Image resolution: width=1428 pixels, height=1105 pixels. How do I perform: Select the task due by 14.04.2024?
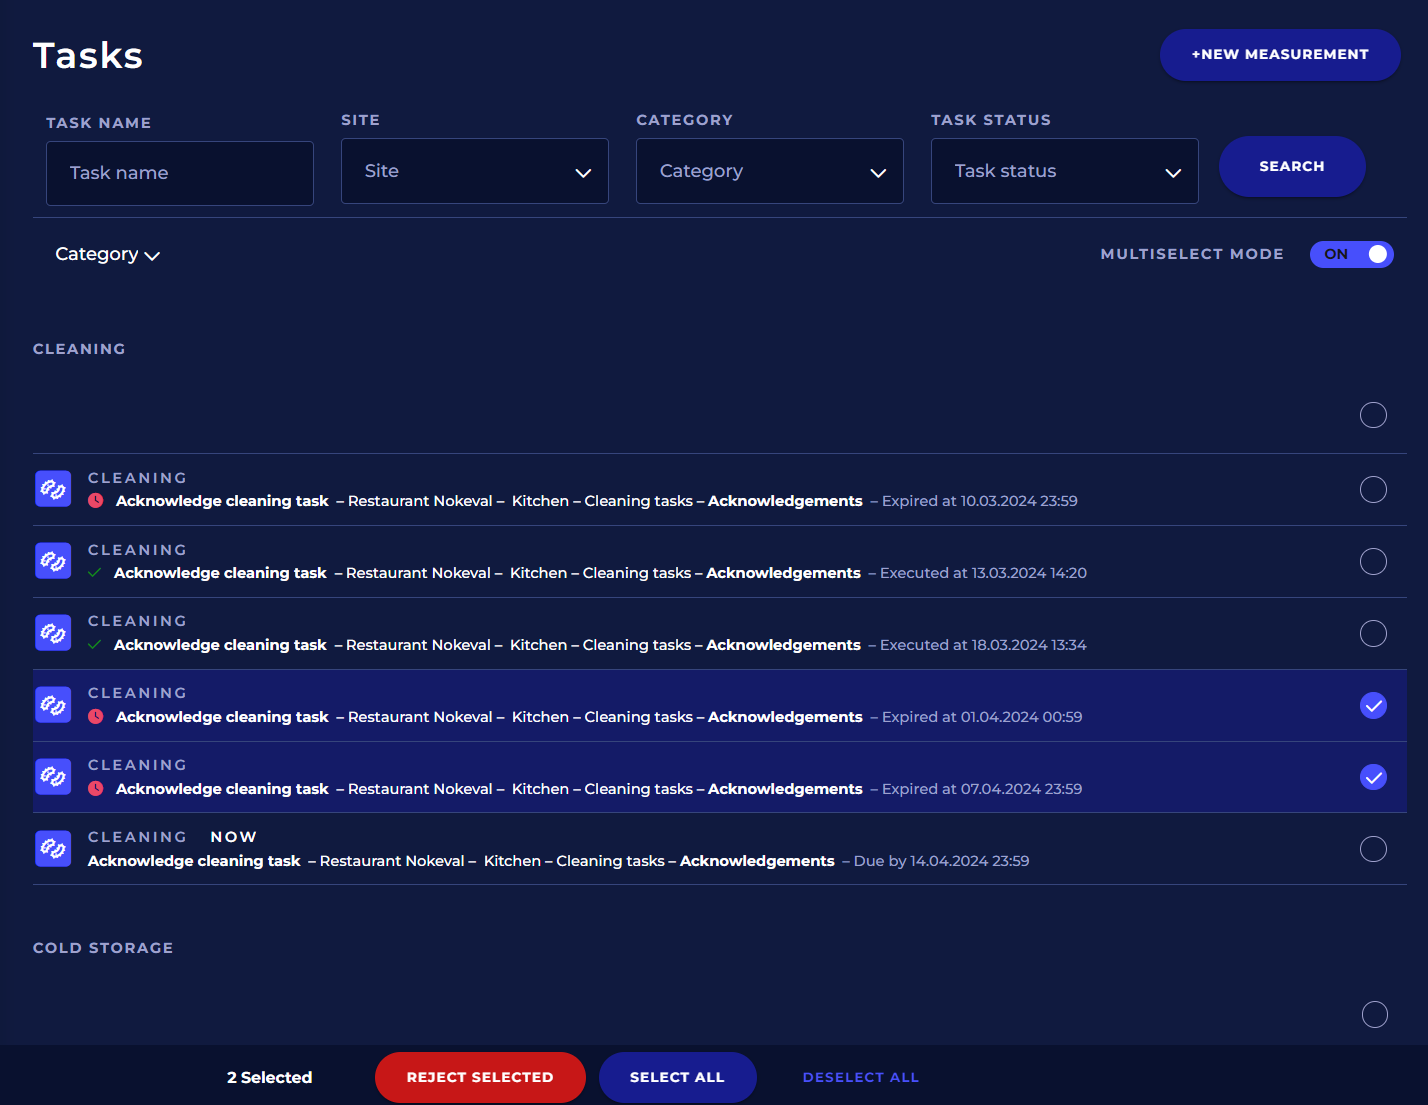point(1373,849)
